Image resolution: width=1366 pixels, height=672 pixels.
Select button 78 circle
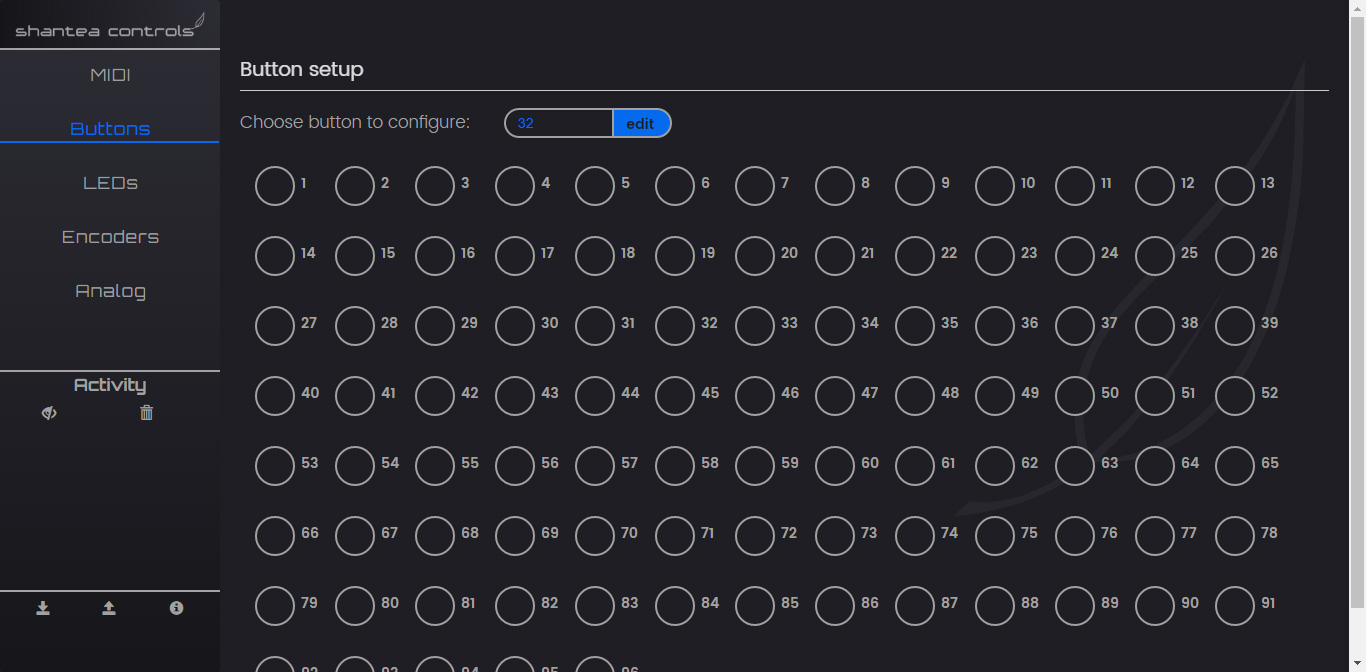coord(1235,536)
